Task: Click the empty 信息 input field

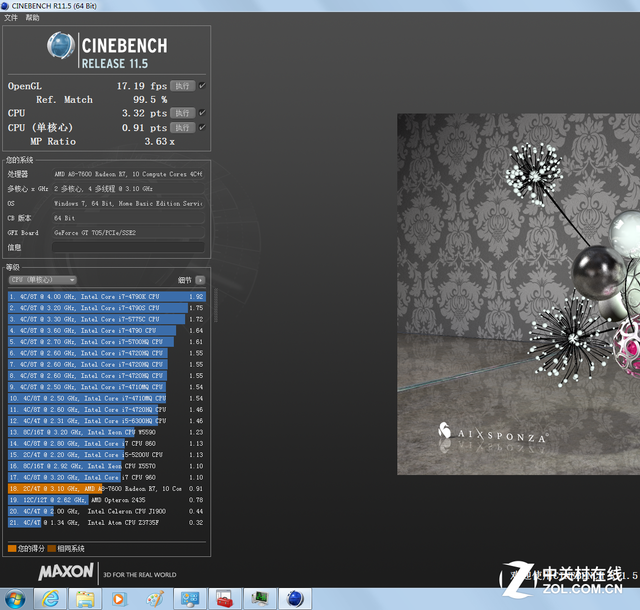Action: tap(128, 247)
